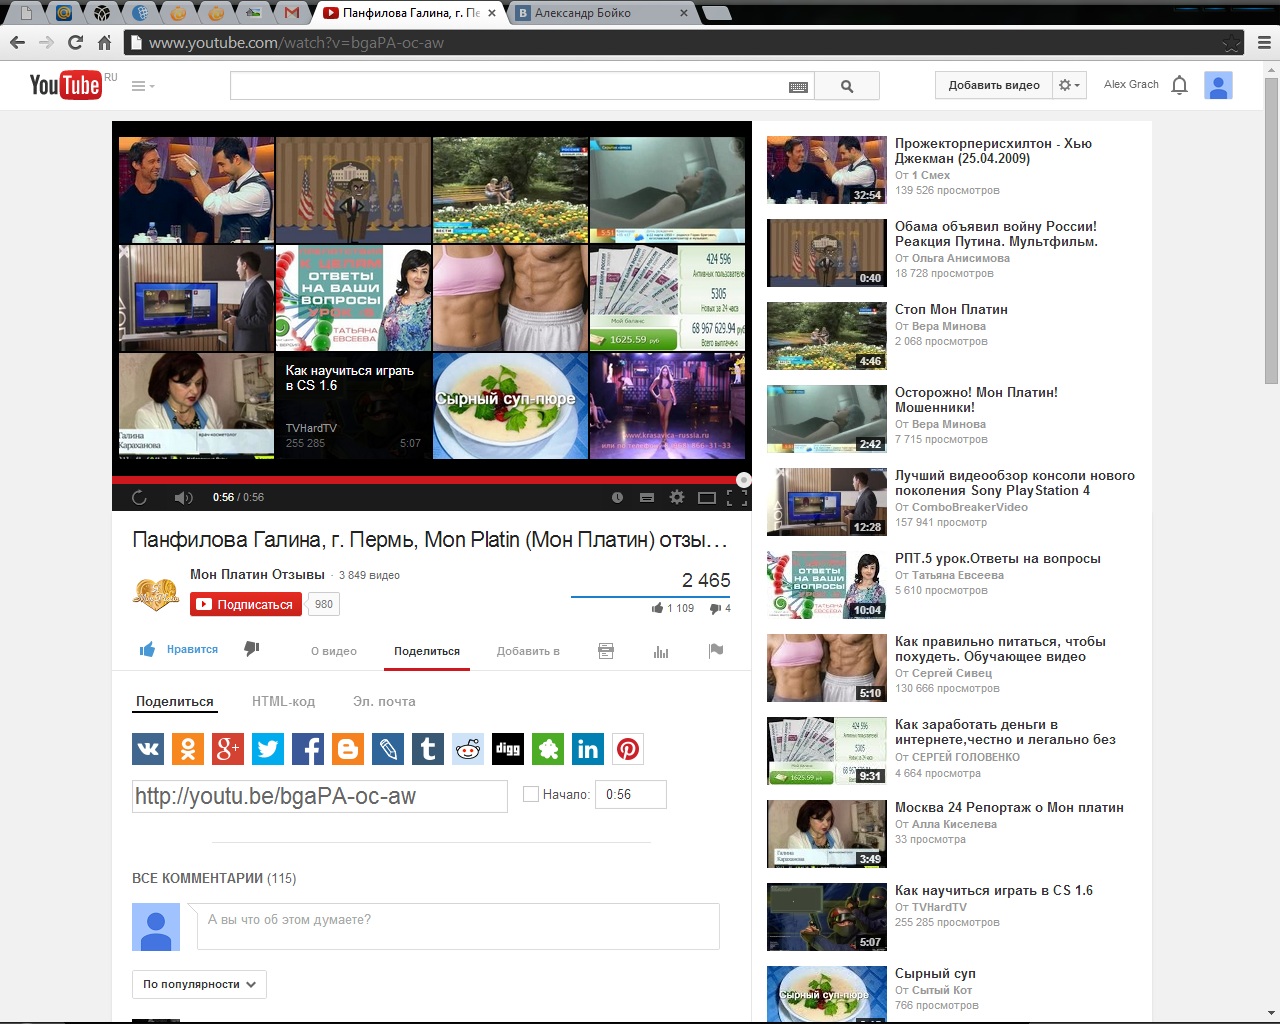The width and height of the screenshot is (1280, 1024).
Task: Open the Chrome hamburger menu
Action: pos(1264,43)
